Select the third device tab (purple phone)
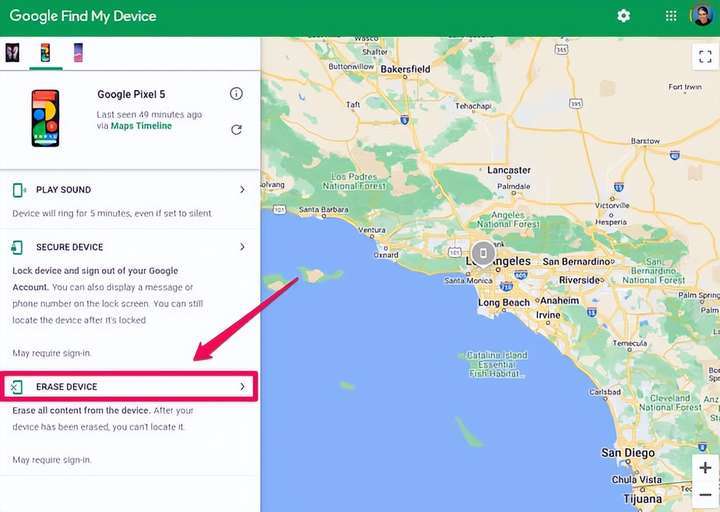 point(78,52)
